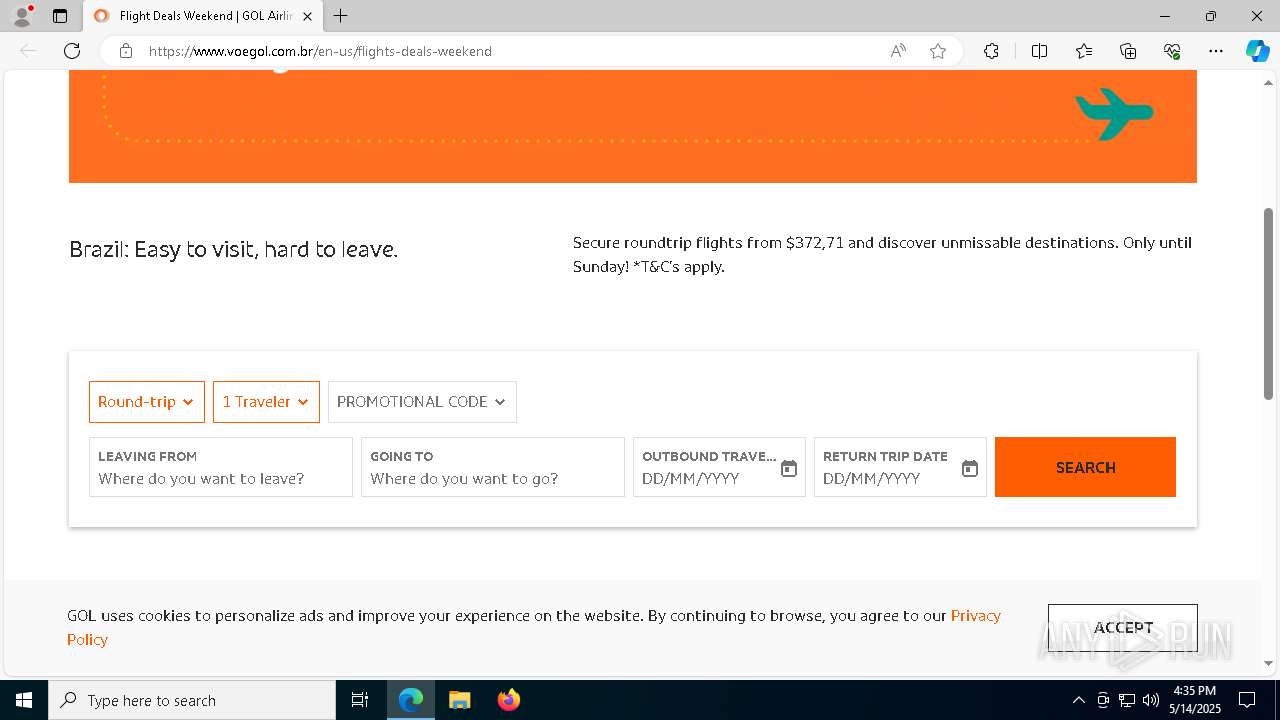Image resolution: width=1280 pixels, height=720 pixels.
Task: Refresh the current page
Action: (72, 51)
